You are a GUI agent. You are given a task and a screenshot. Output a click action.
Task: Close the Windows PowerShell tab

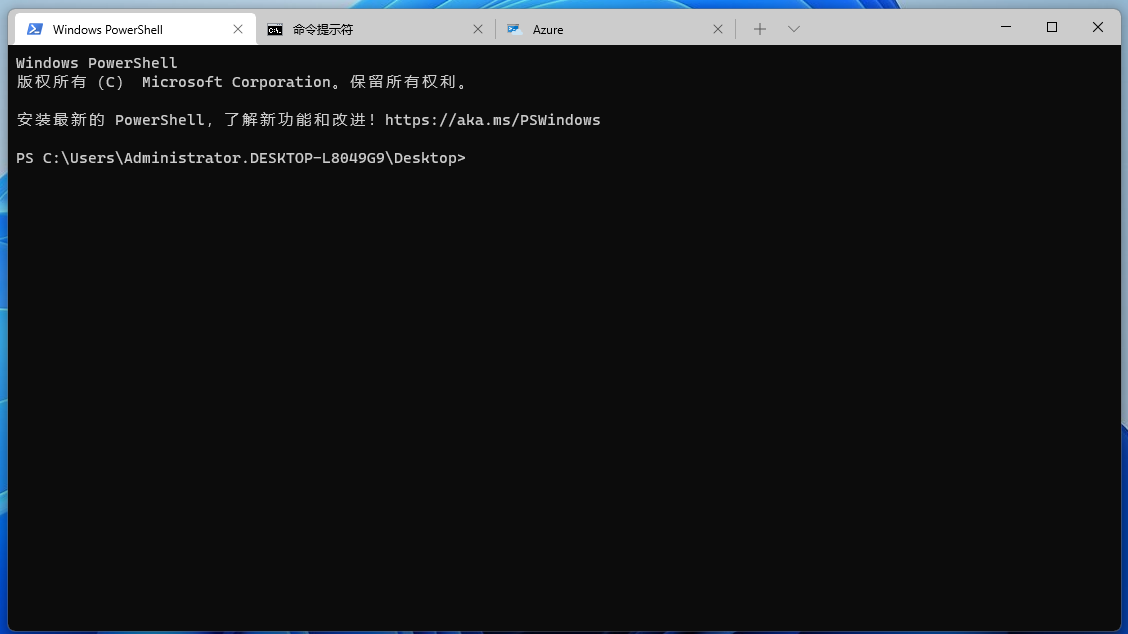click(238, 29)
